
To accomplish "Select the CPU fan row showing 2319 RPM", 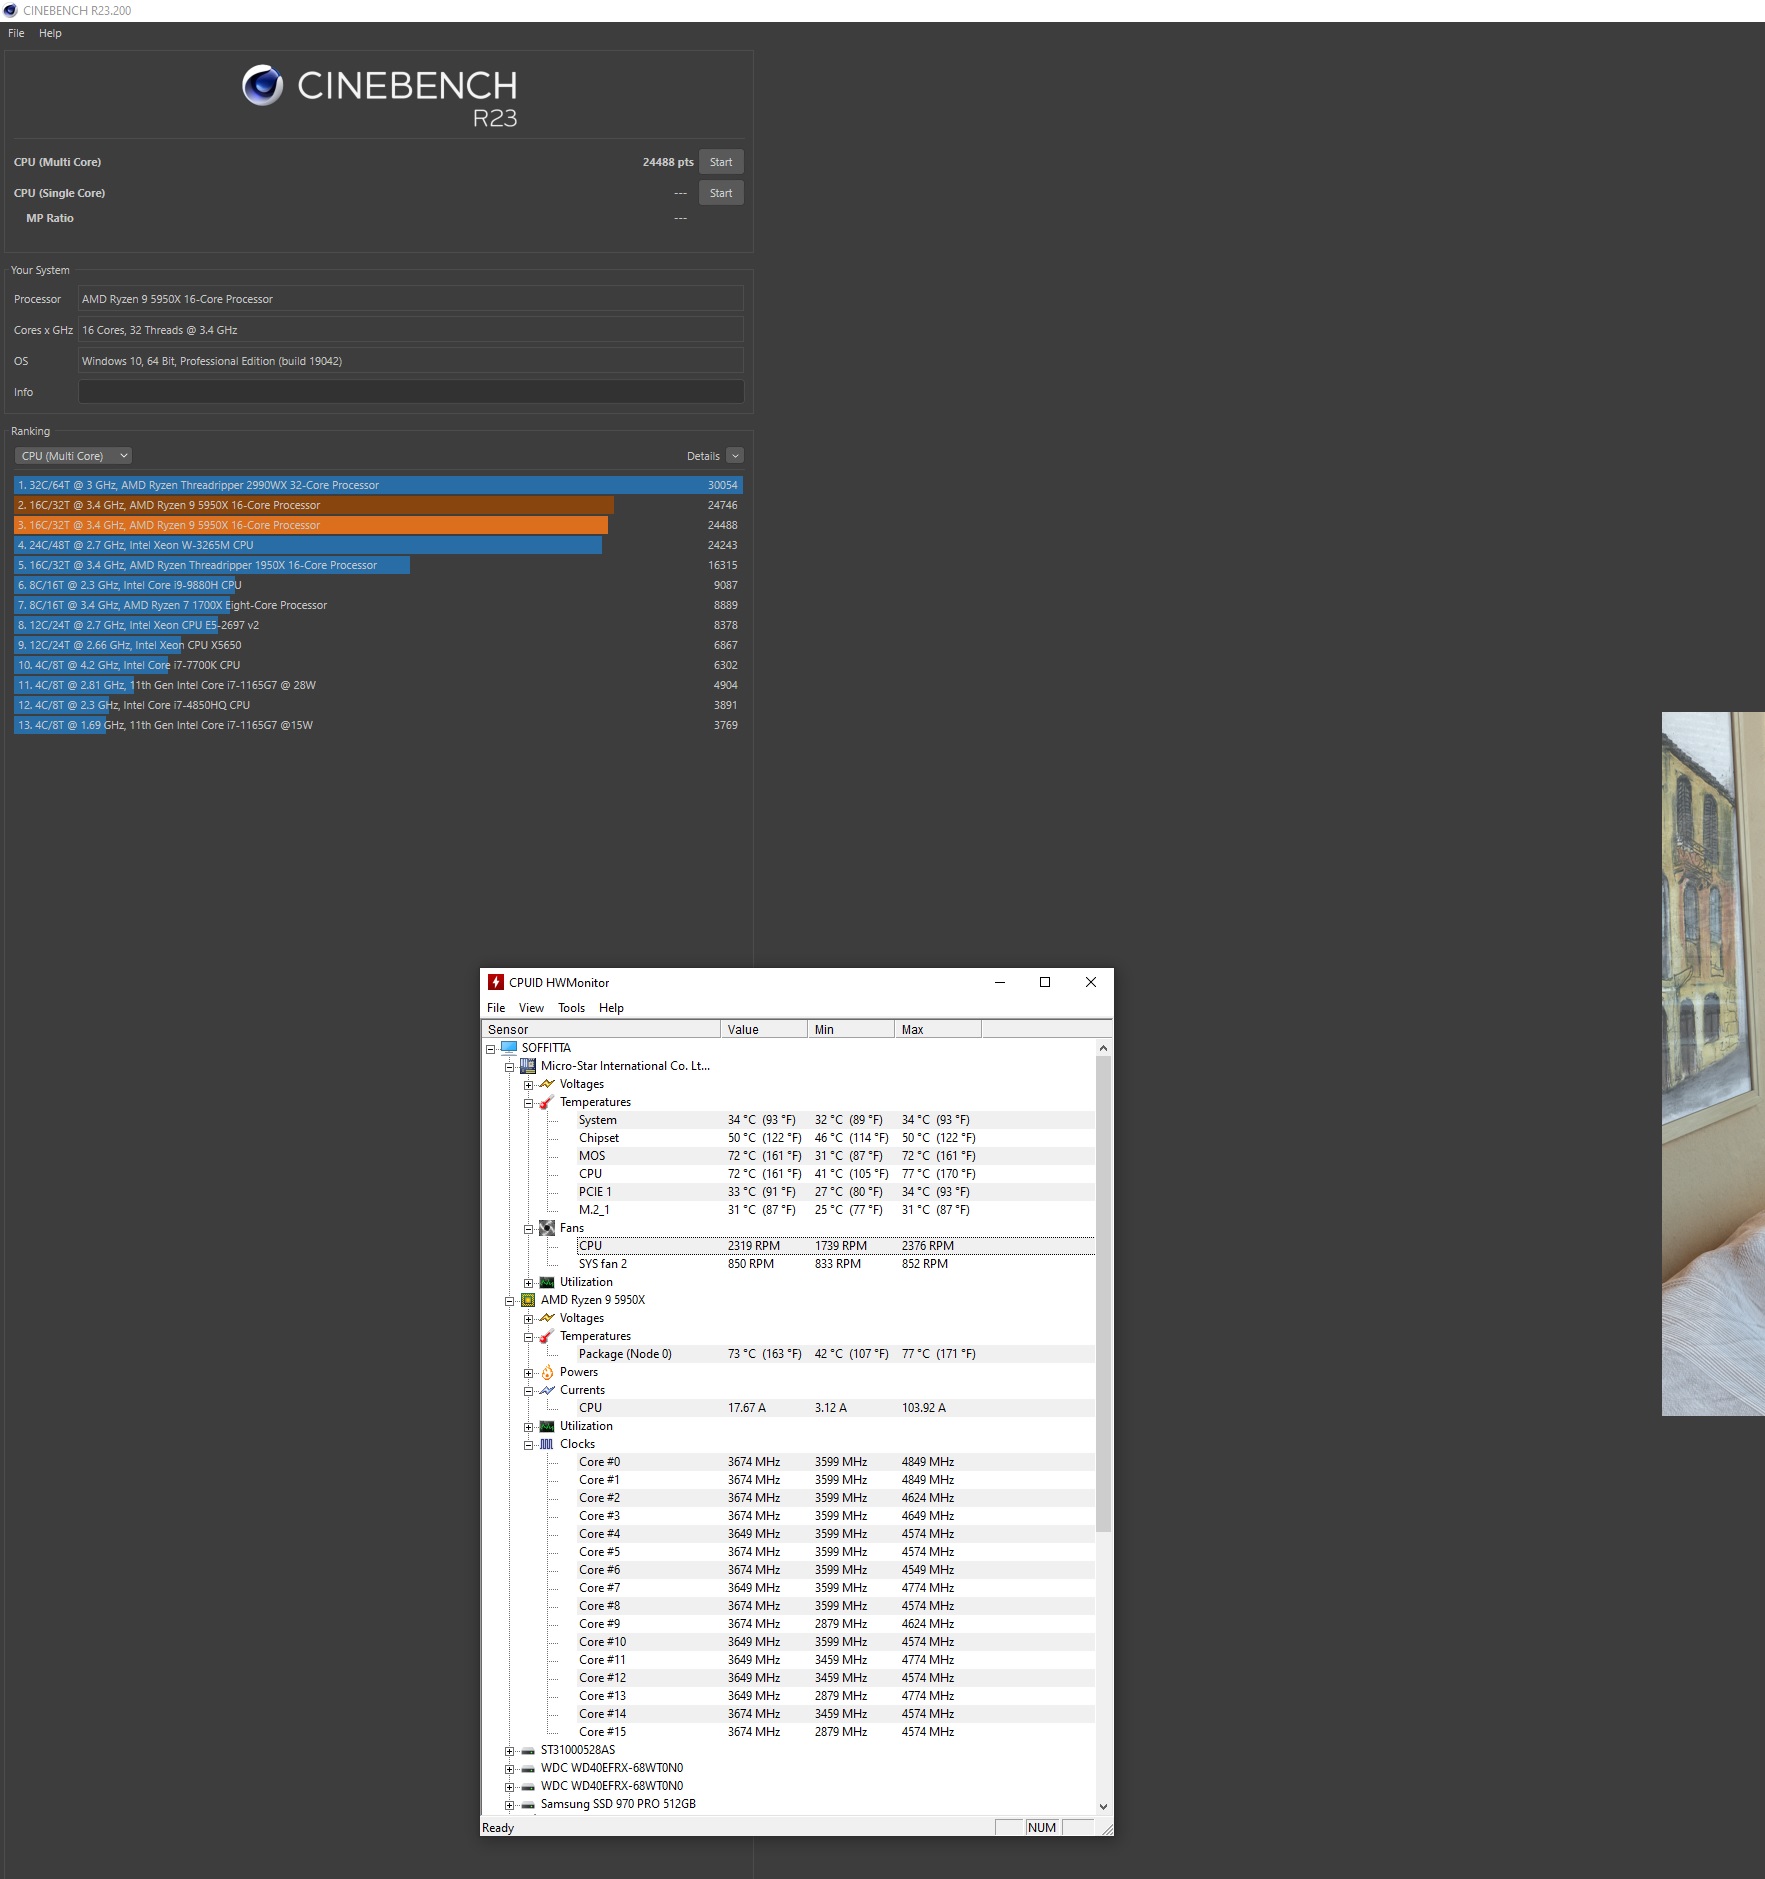I will click(x=835, y=1246).
